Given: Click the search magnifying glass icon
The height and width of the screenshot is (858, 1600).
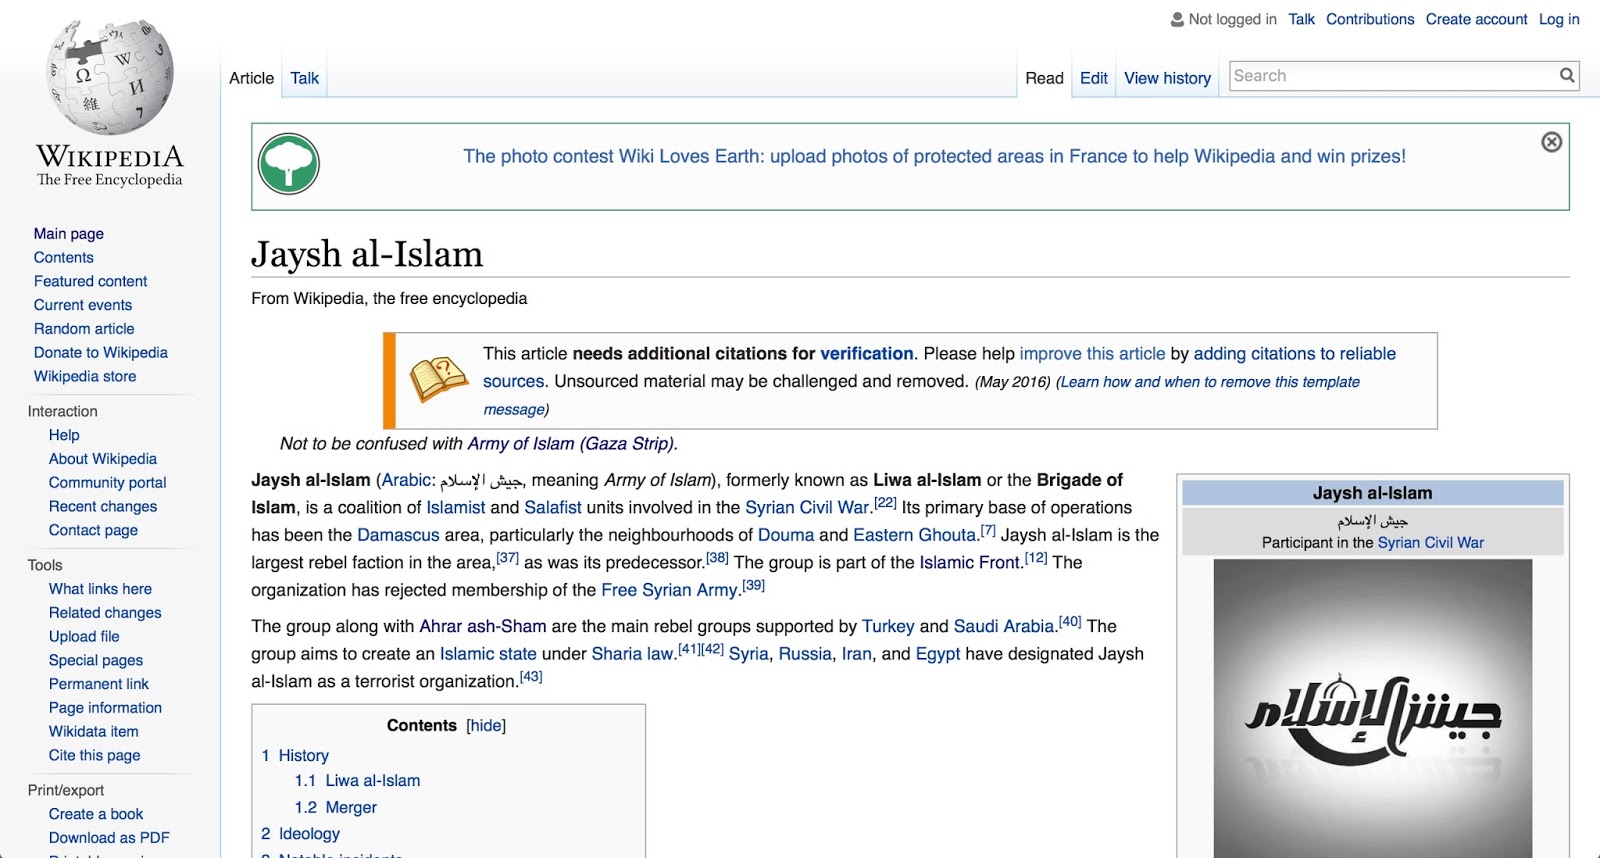Looking at the screenshot, I should [1567, 75].
